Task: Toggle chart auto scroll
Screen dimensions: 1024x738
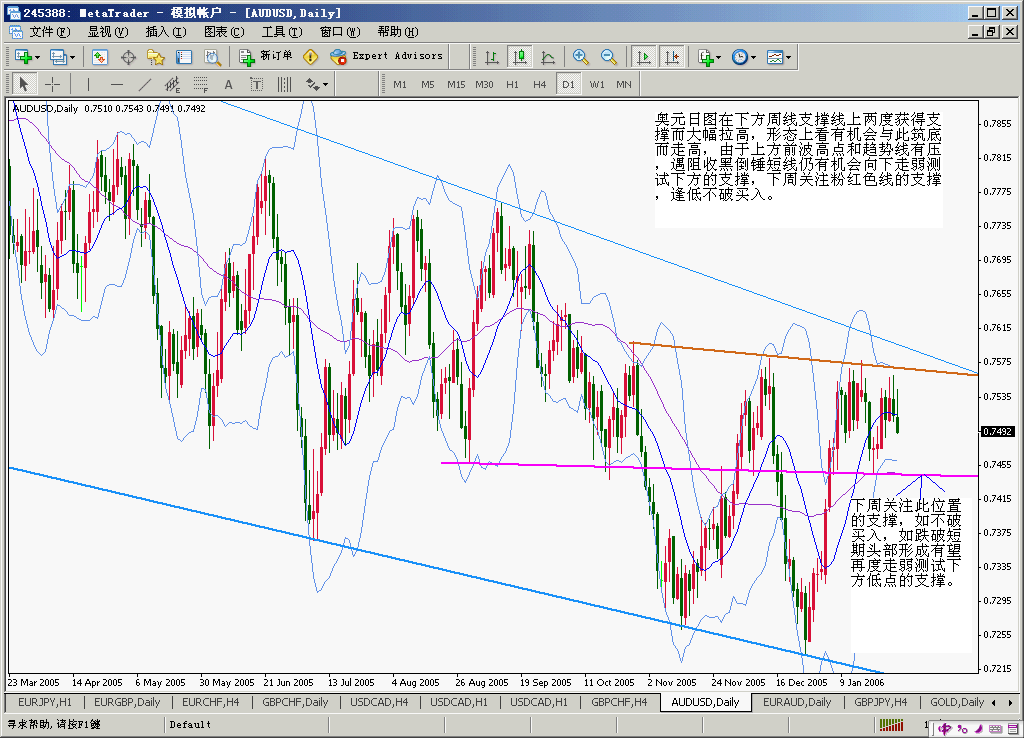Action: pos(643,57)
